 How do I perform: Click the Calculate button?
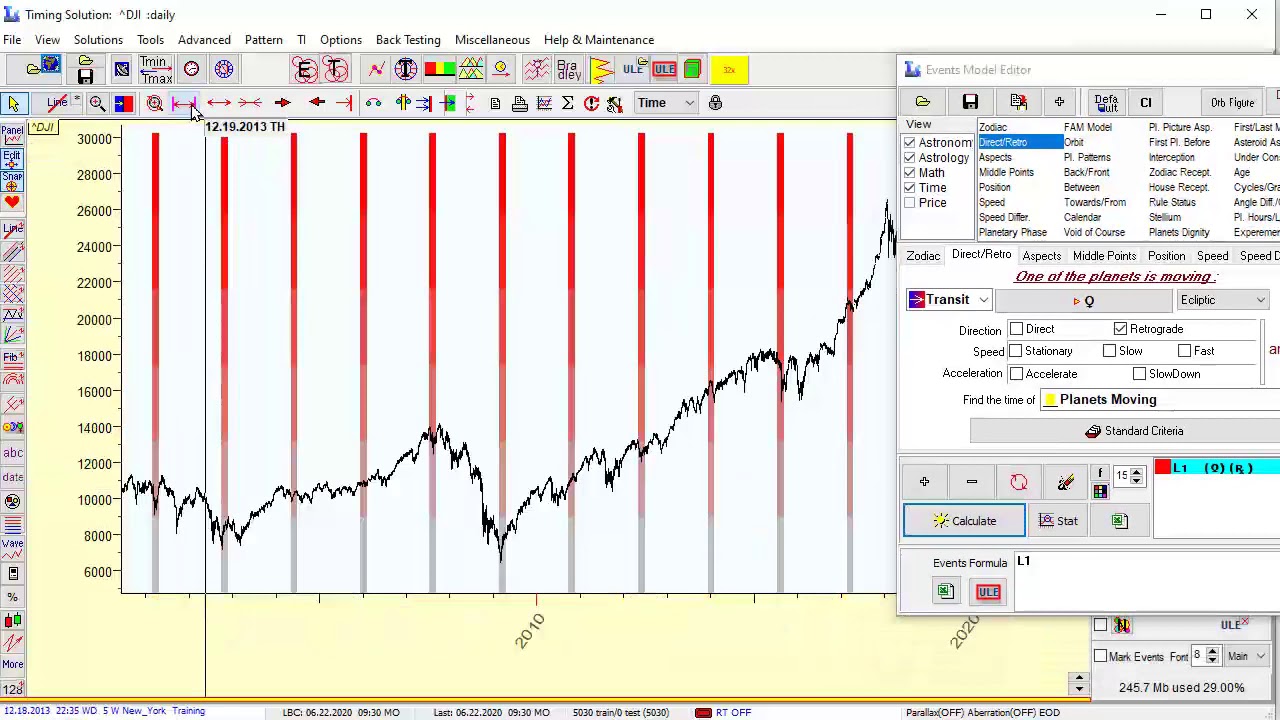pyautogui.click(x=964, y=521)
